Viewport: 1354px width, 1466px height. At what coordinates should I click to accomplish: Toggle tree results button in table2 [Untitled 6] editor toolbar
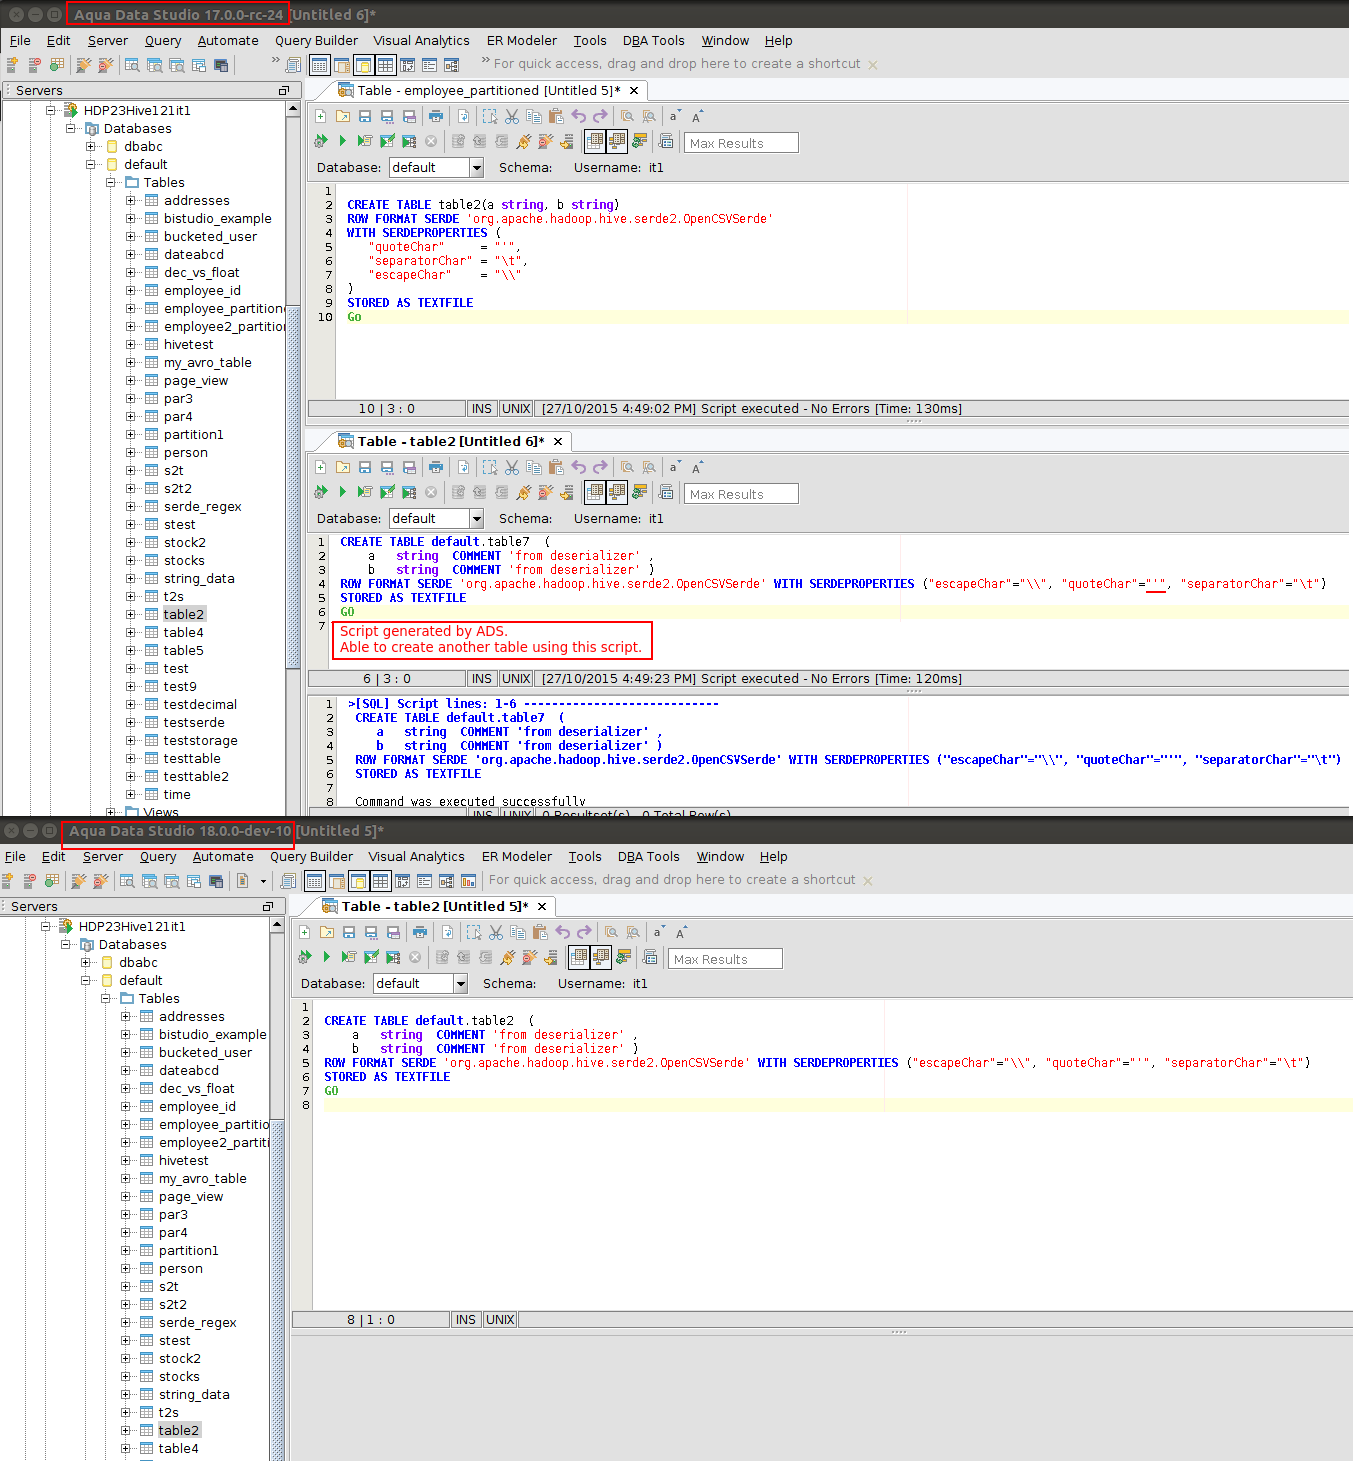pyautogui.click(x=617, y=492)
